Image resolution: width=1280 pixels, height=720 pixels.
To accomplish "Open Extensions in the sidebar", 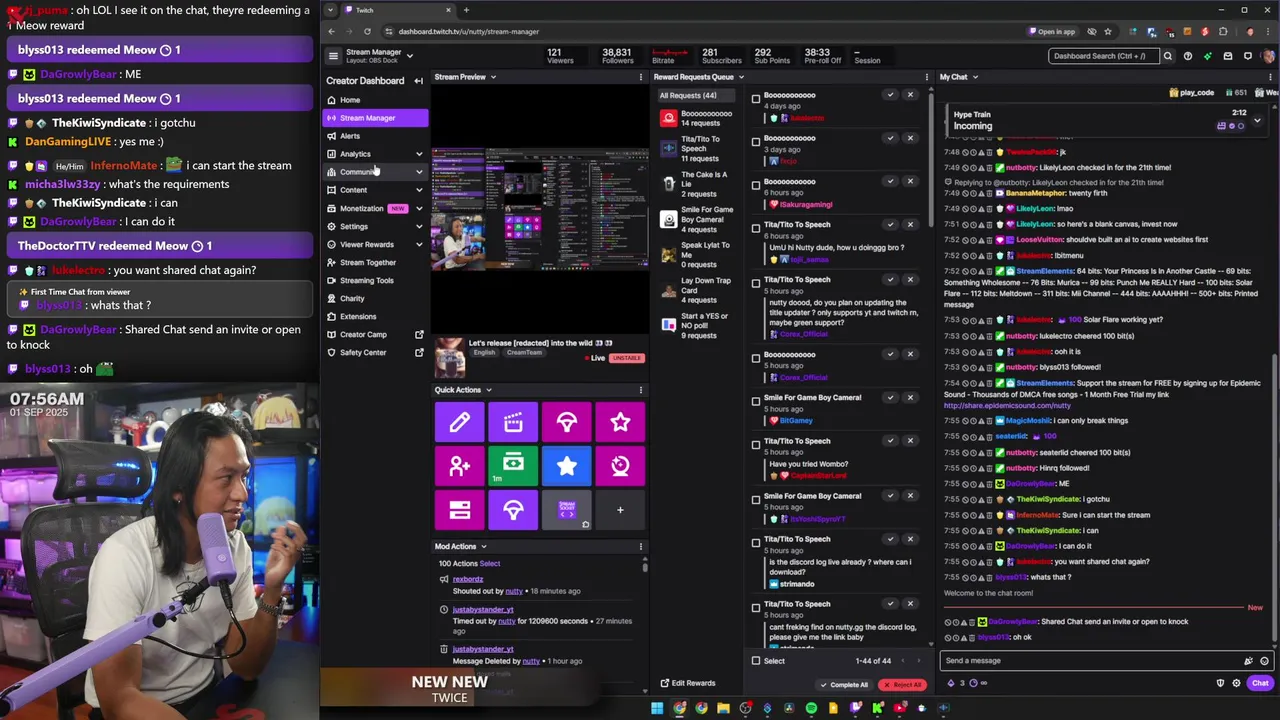I will (x=377, y=316).
